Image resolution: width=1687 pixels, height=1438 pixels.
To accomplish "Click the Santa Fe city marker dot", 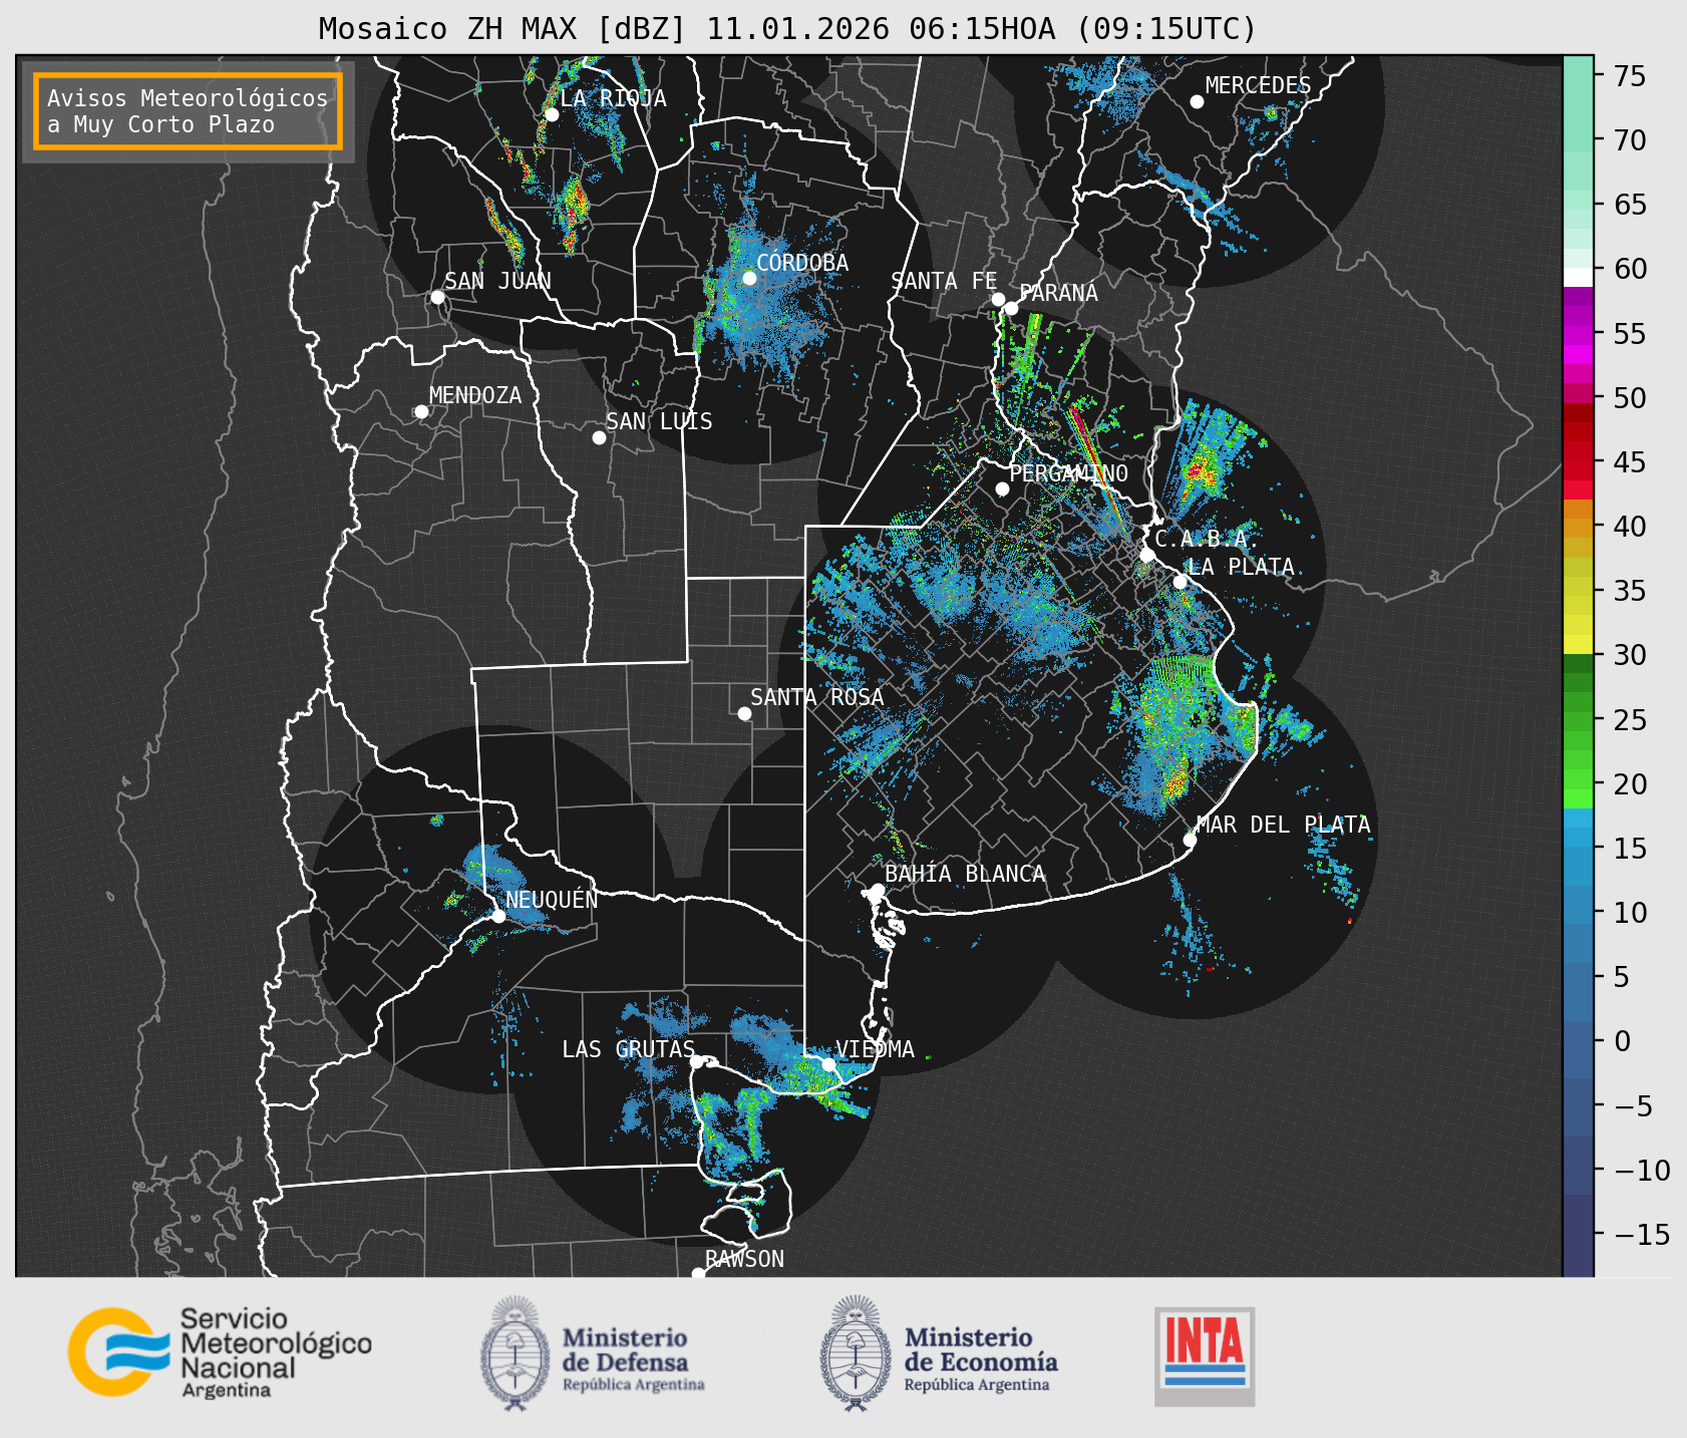I will click(x=998, y=299).
